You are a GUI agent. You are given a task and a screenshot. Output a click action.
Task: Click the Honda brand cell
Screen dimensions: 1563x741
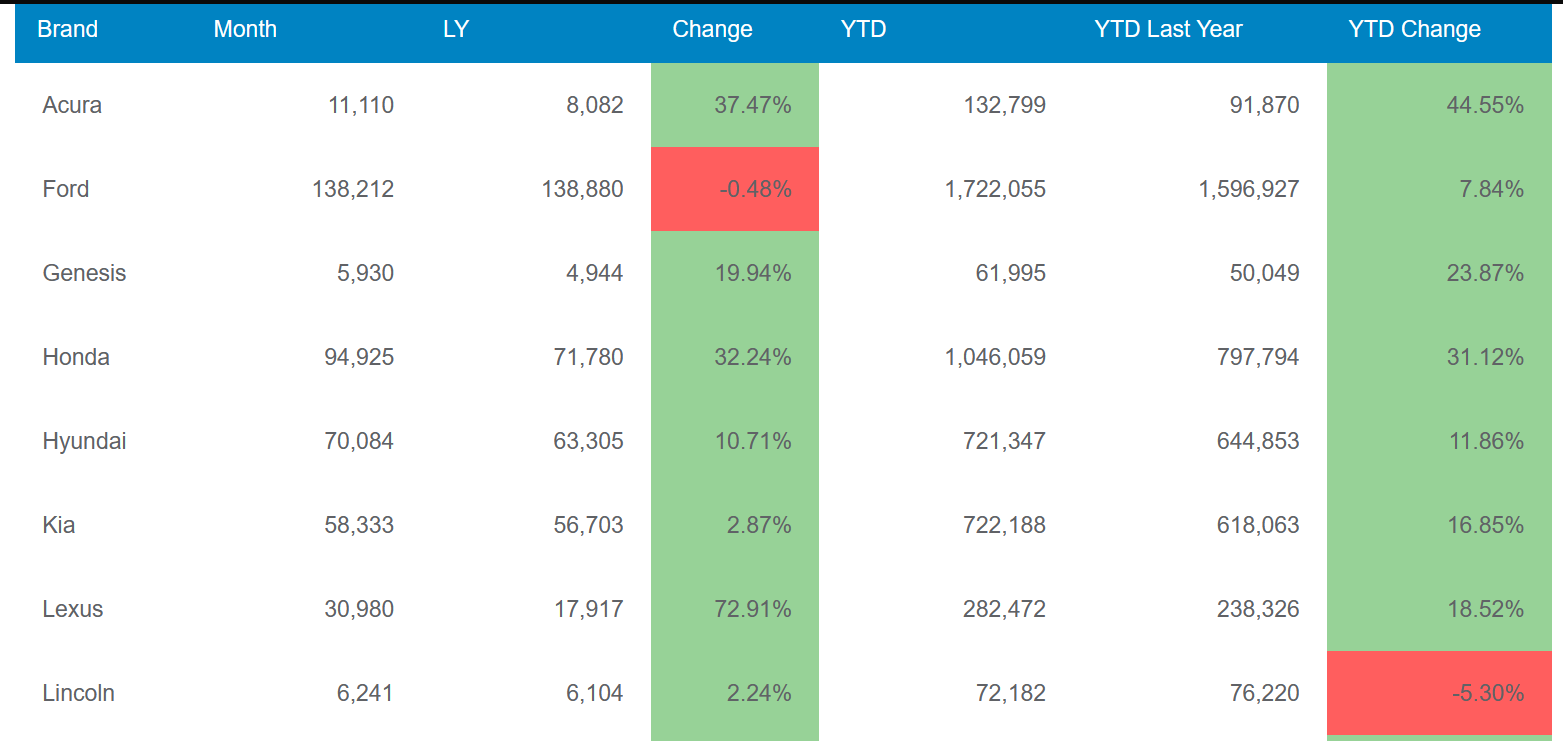(x=76, y=357)
